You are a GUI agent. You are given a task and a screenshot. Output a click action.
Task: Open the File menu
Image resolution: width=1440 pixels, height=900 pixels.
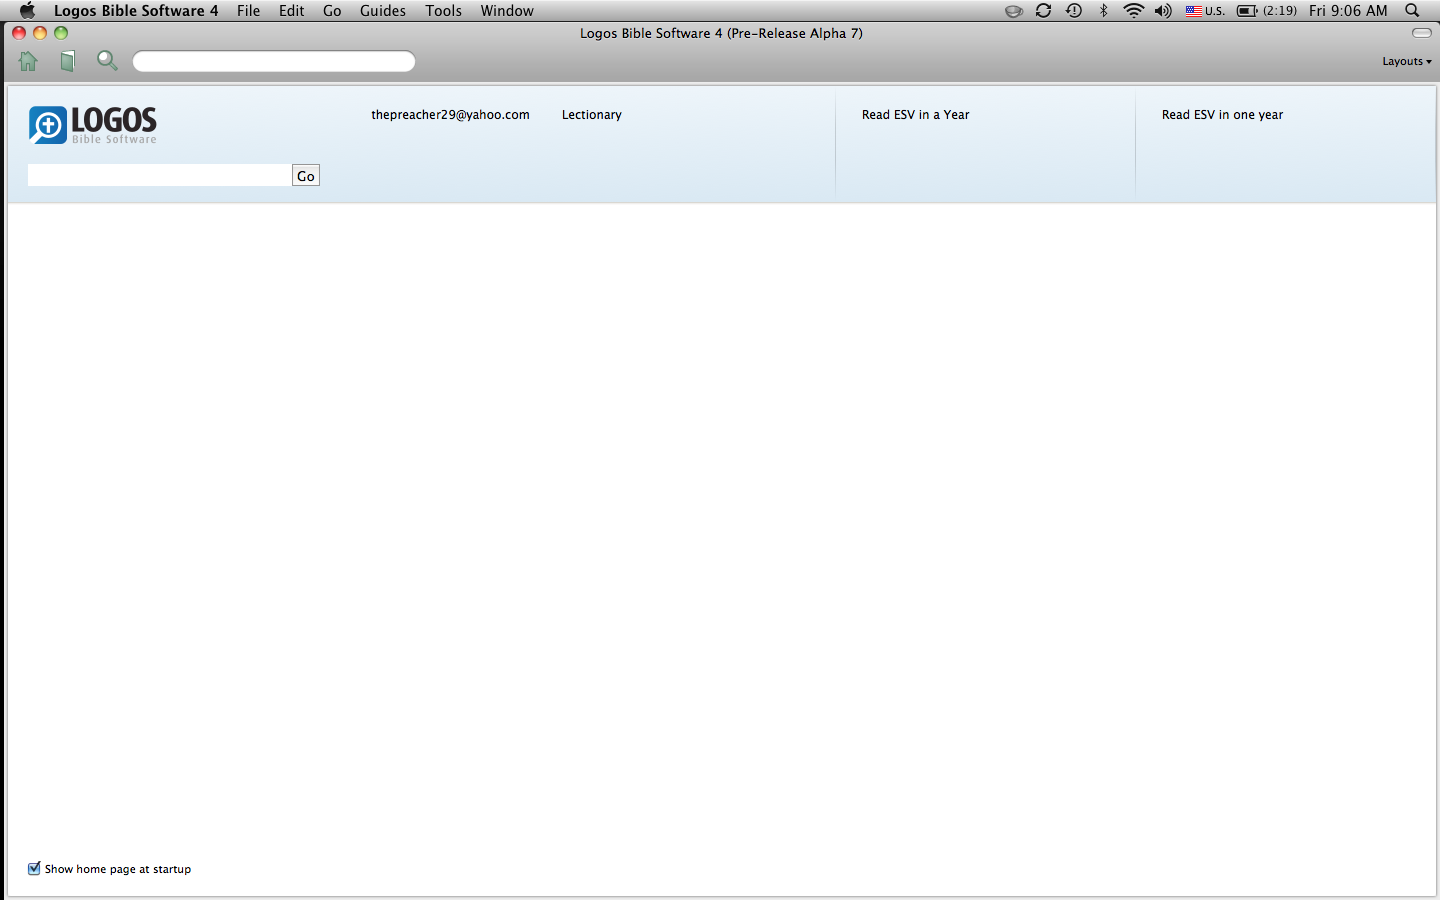pos(248,10)
